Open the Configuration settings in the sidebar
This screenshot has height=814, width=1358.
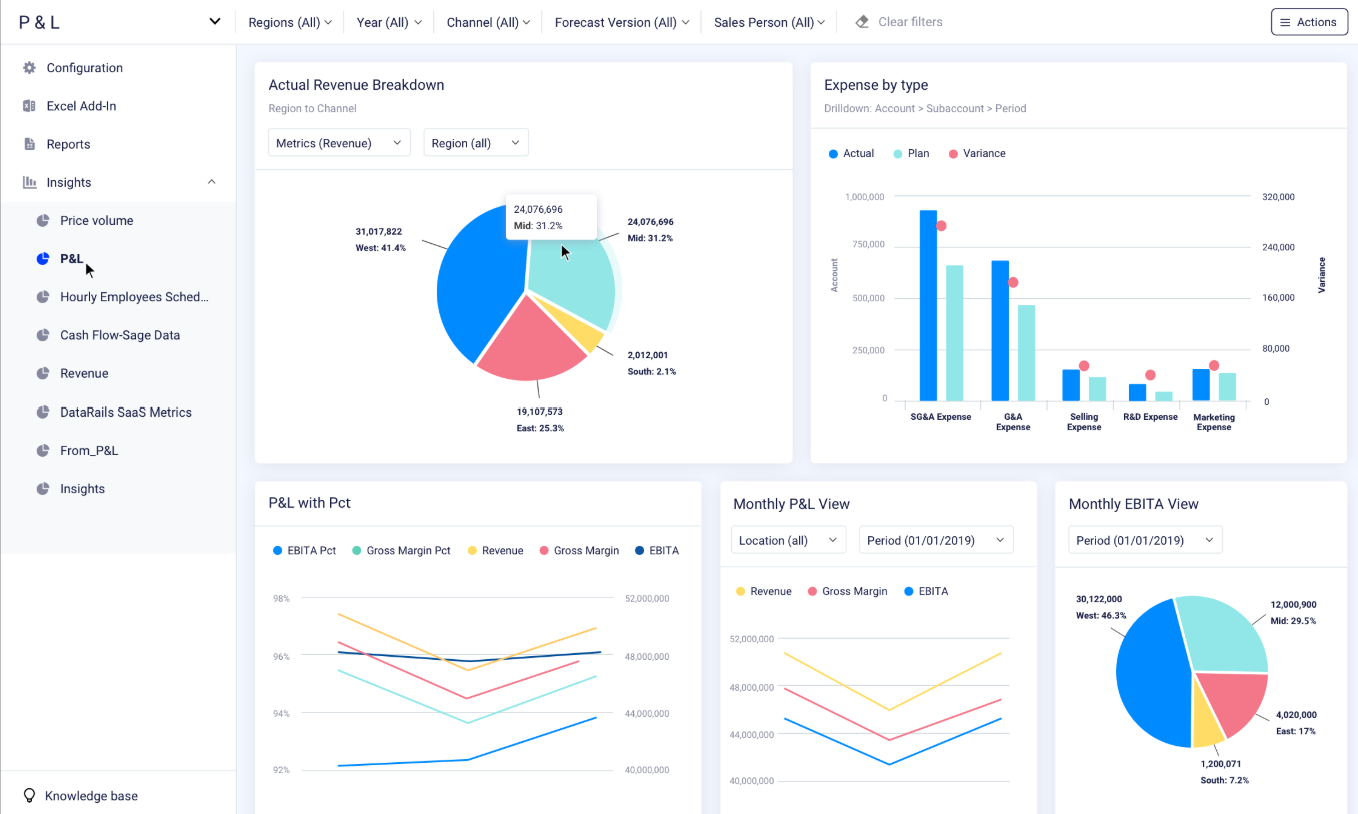[x=31, y=67]
